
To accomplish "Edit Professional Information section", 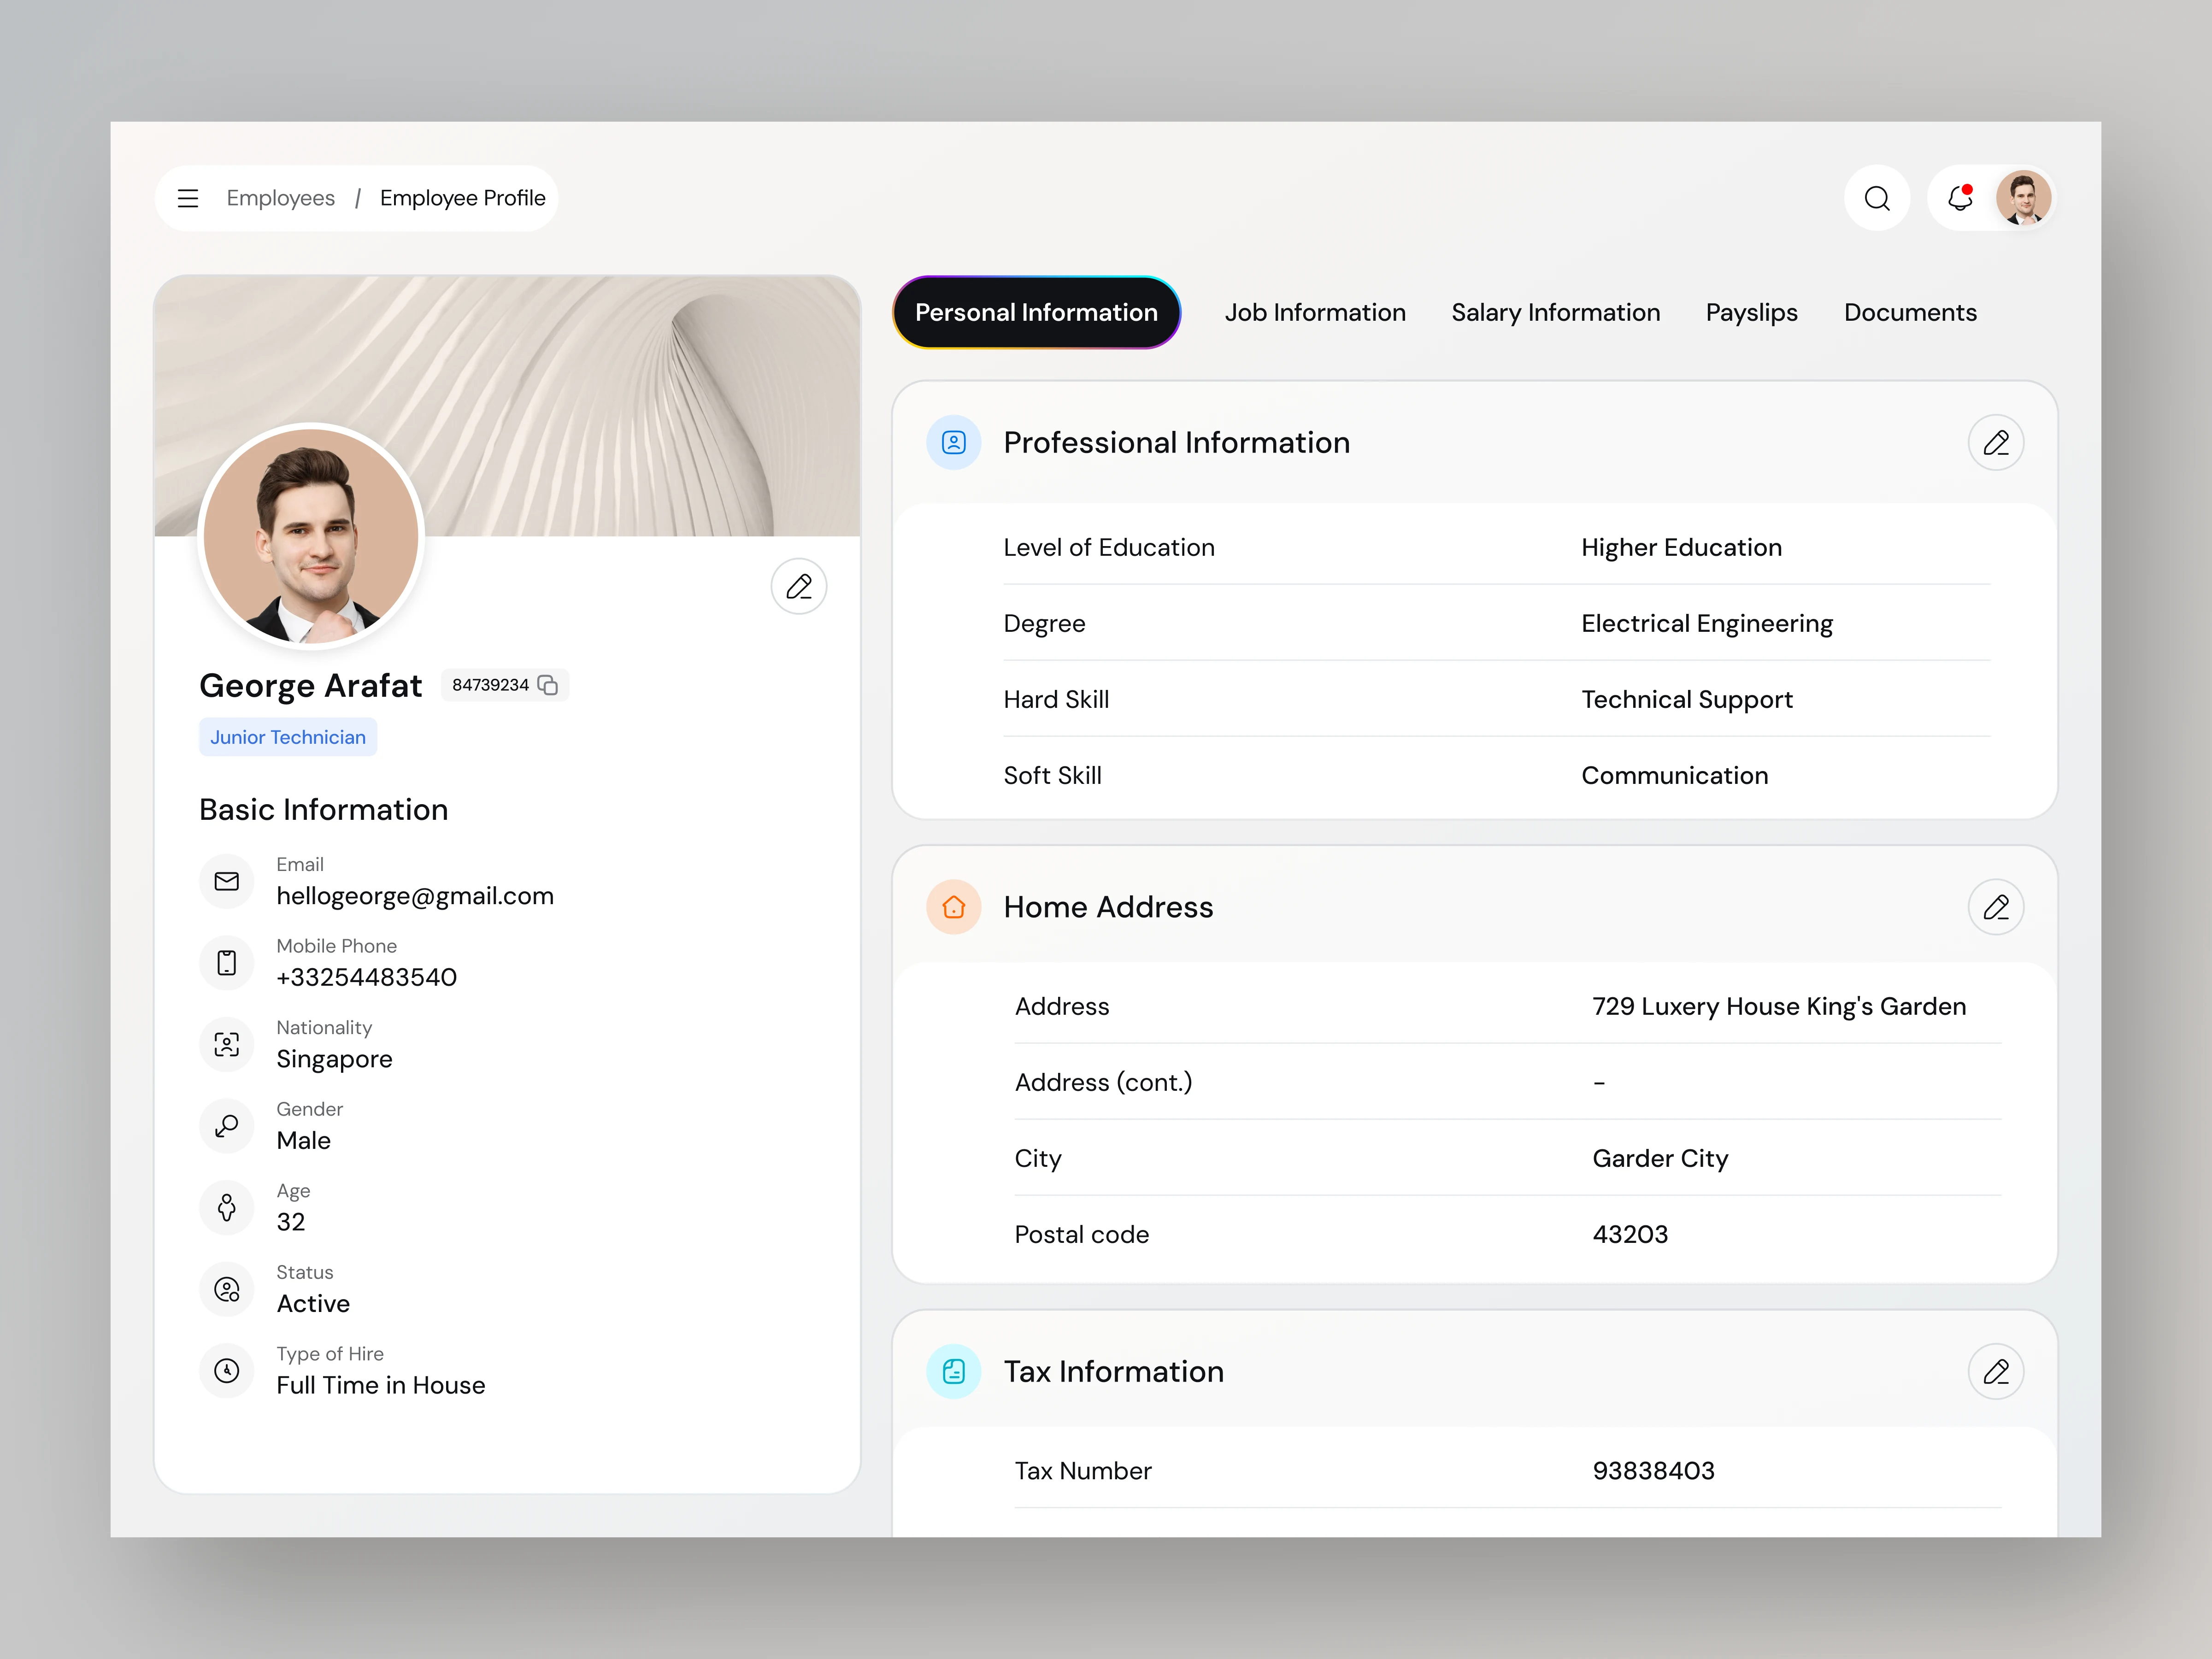I will (1995, 442).
